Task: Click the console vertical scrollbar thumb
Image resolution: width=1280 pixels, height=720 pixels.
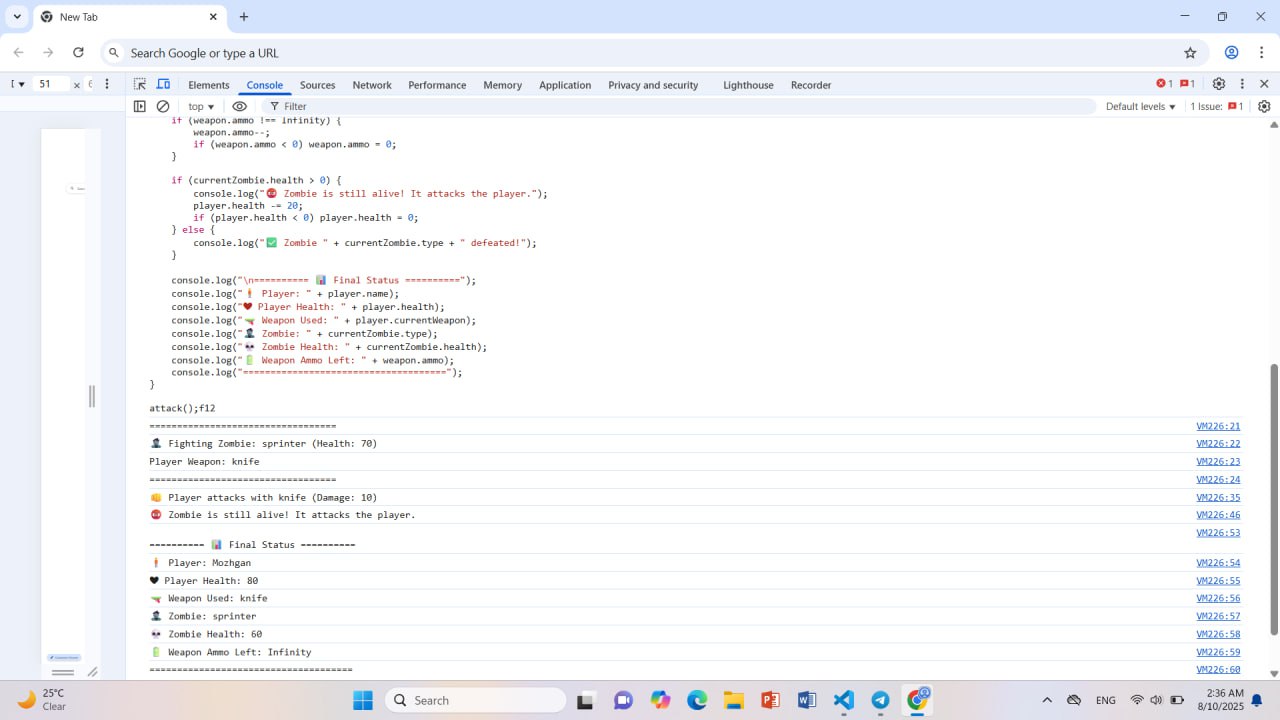Action: [x=1273, y=500]
